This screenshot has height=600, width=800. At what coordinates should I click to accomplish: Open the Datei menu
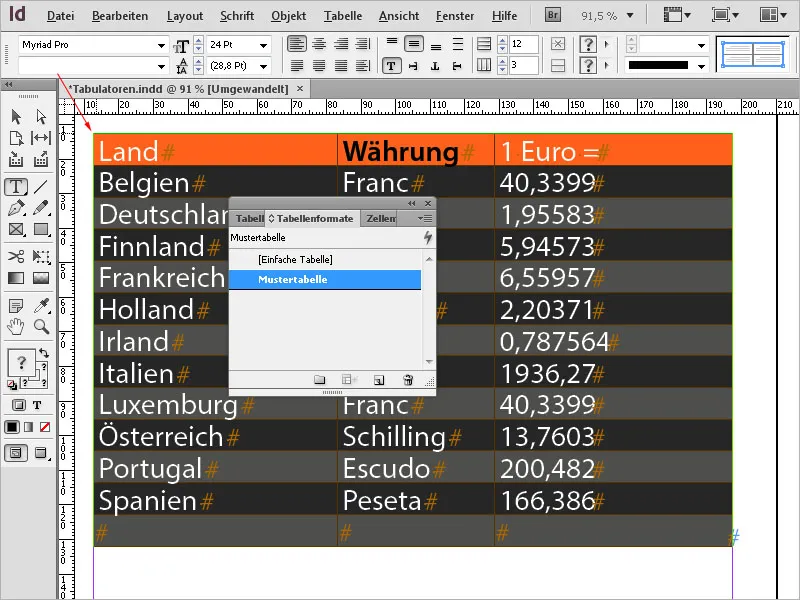[60, 16]
